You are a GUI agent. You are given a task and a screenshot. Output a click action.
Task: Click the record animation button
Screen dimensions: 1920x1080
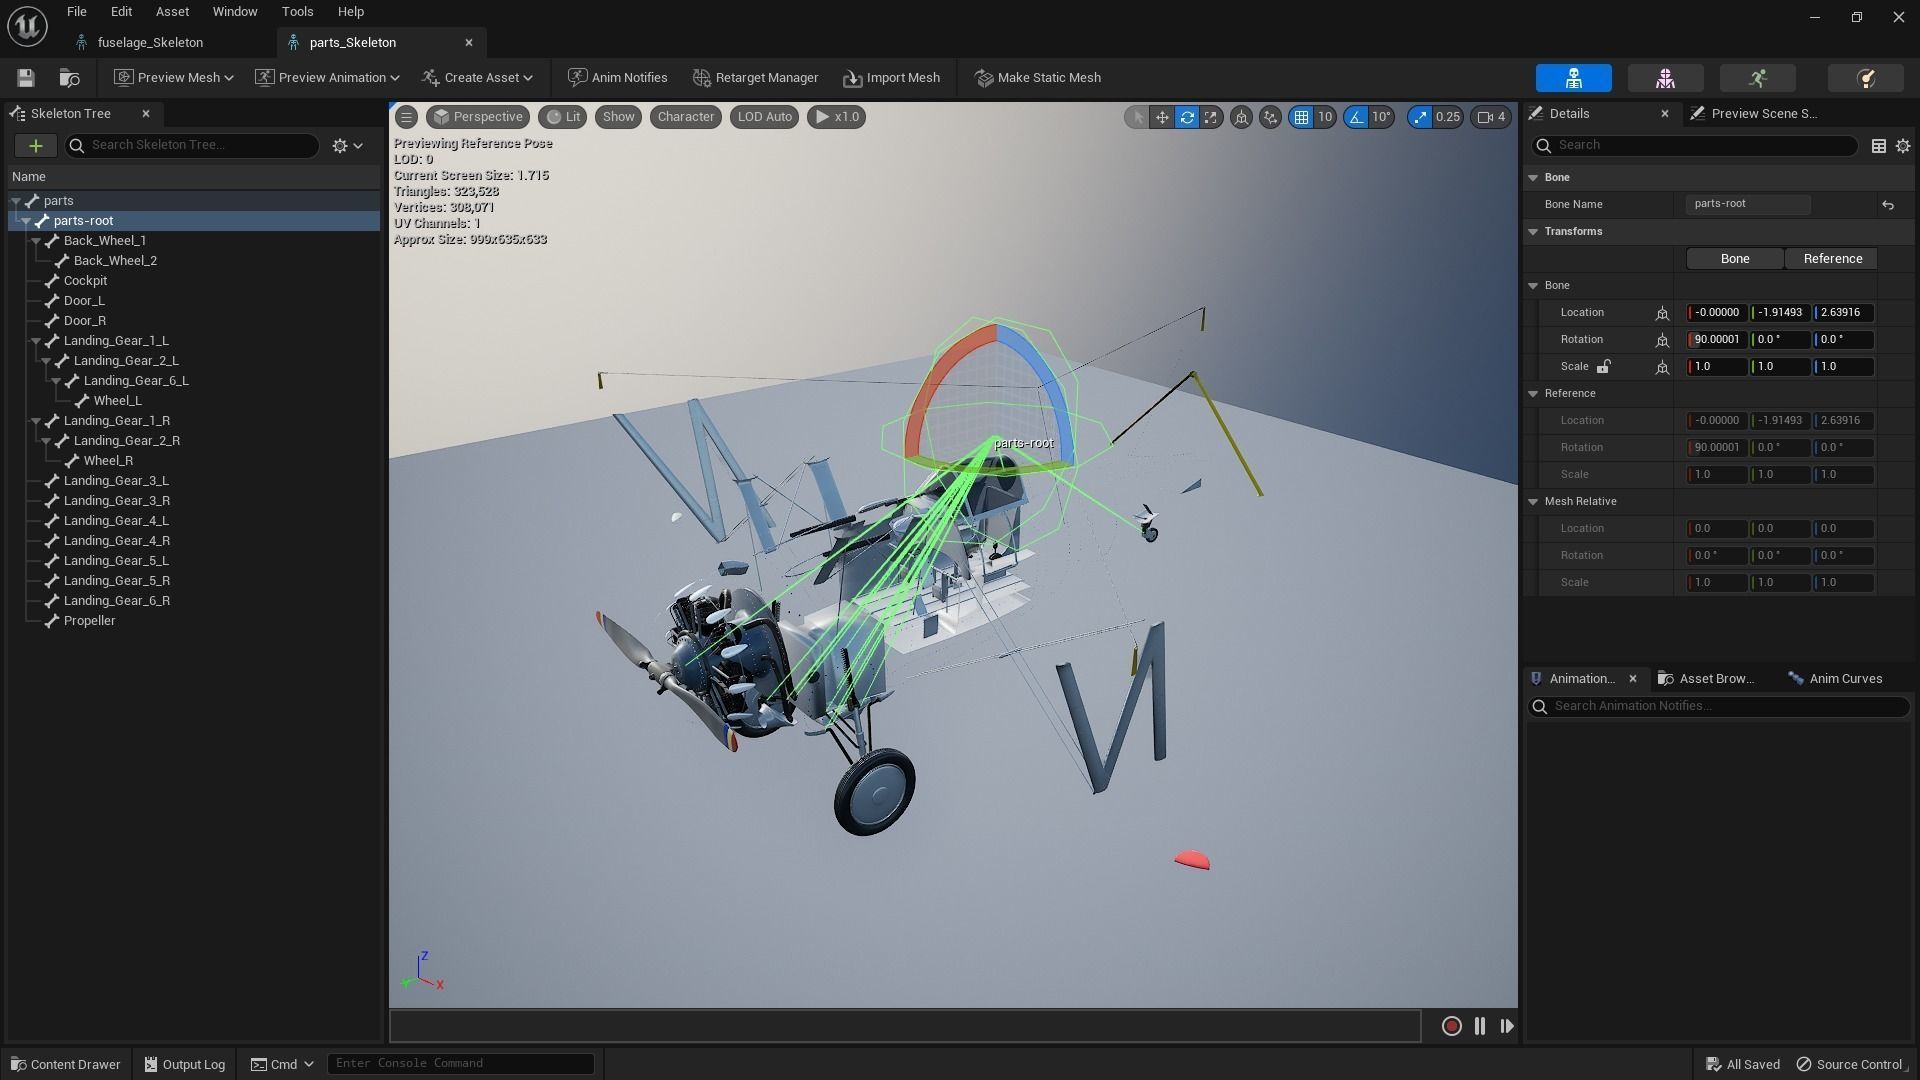tap(1452, 1026)
